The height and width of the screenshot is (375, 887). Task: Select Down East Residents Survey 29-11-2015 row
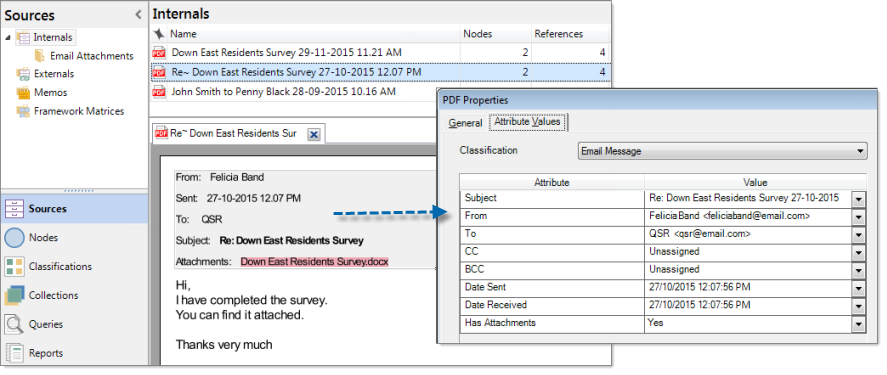point(380,53)
